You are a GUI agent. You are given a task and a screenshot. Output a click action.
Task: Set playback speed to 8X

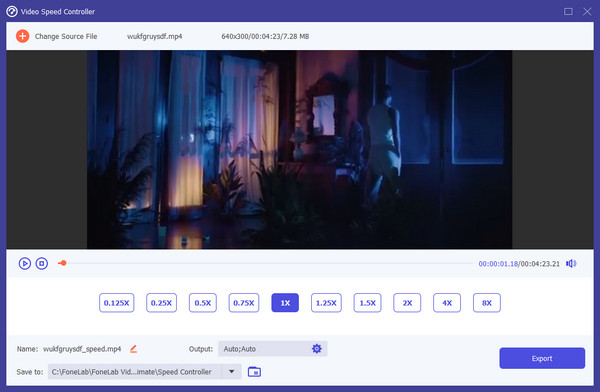(x=487, y=303)
